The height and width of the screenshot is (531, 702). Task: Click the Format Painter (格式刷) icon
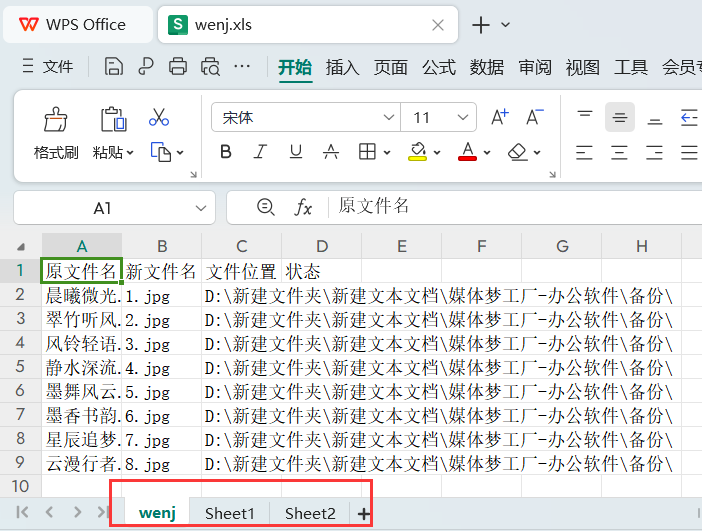(x=56, y=121)
